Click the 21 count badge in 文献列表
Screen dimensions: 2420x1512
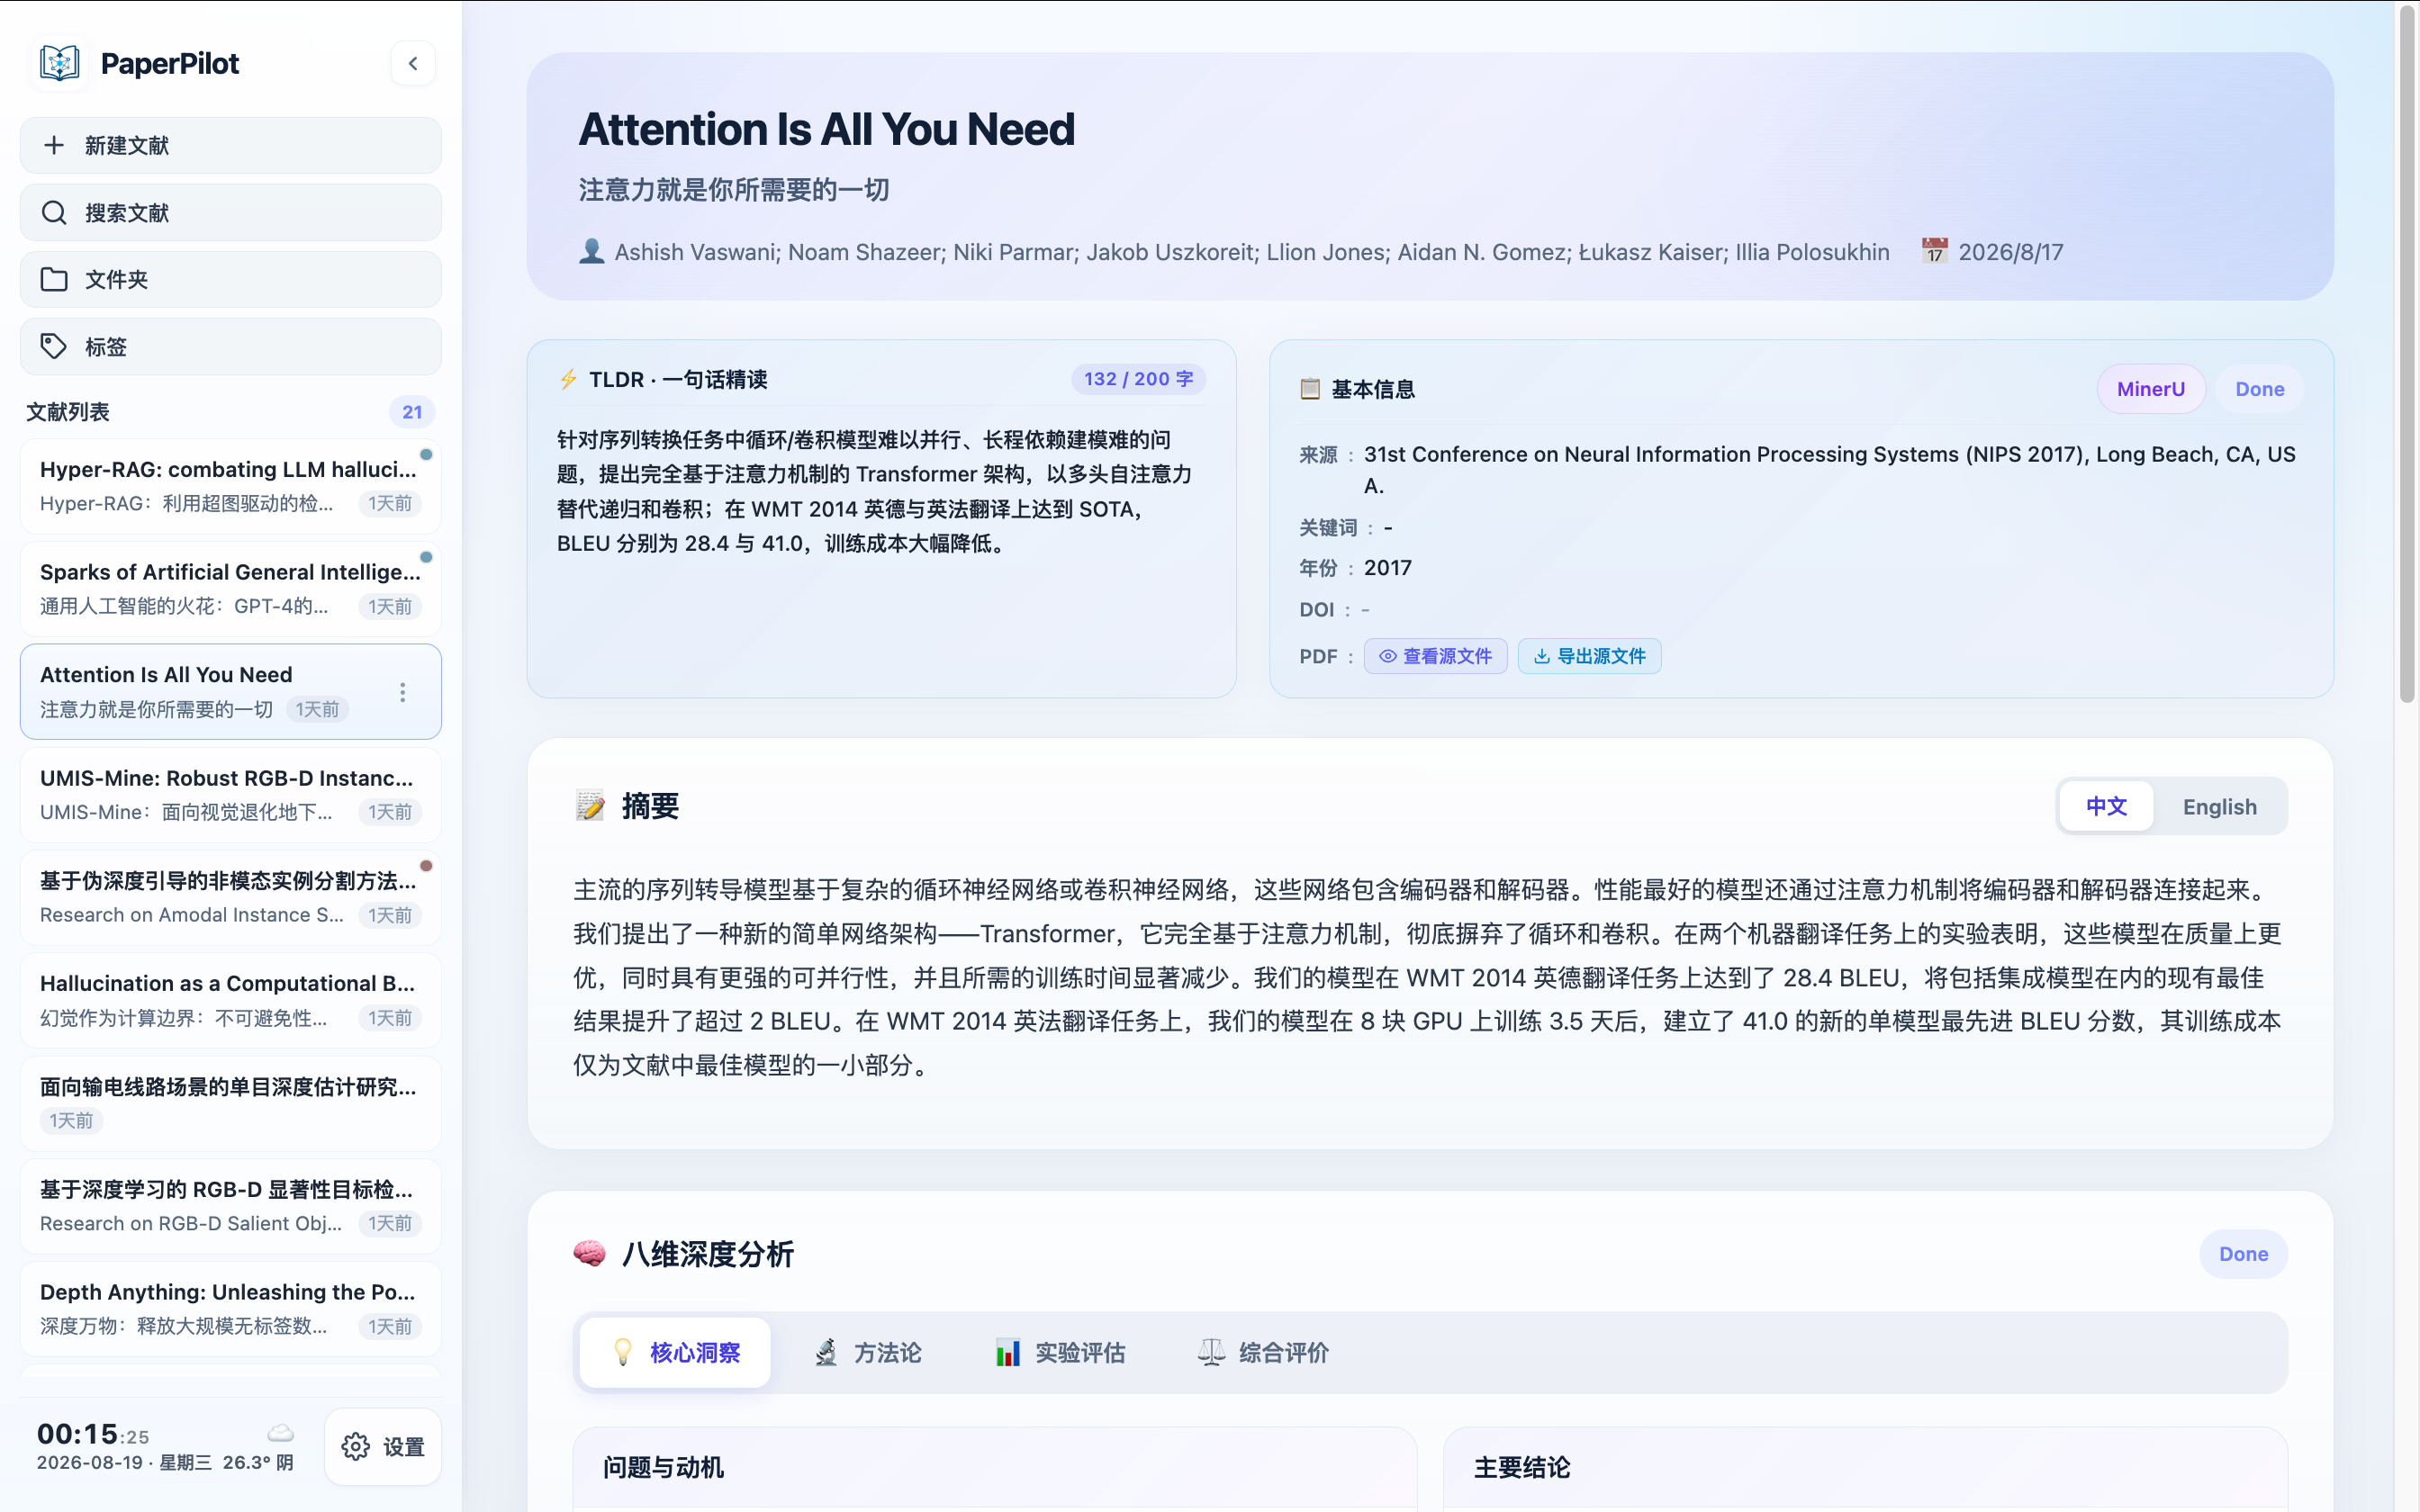[412, 412]
